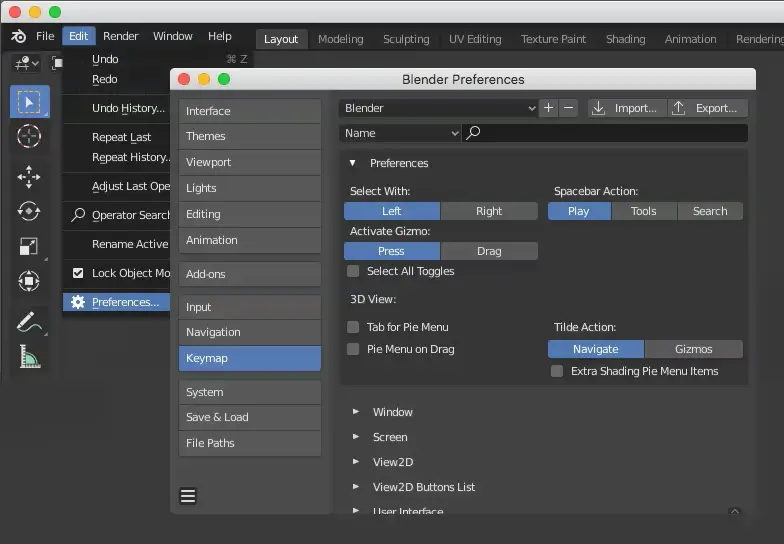The image size is (784, 544).
Task: Expand the Screen keymap section
Action: (x=356, y=436)
